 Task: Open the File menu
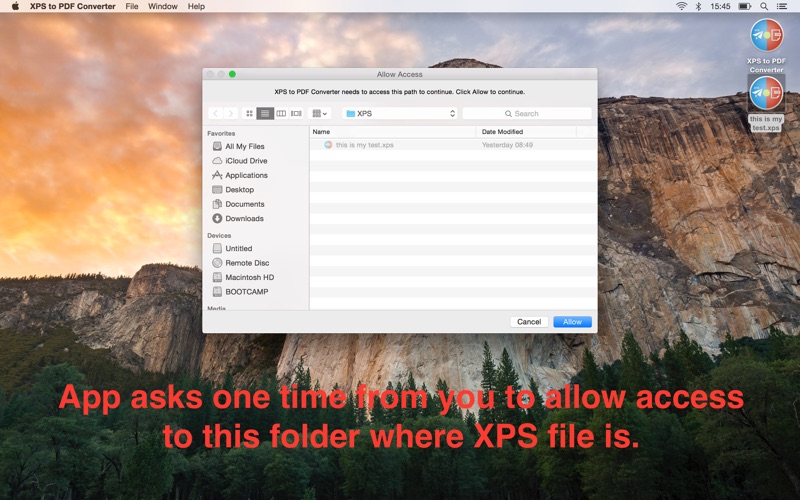(x=132, y=6)
